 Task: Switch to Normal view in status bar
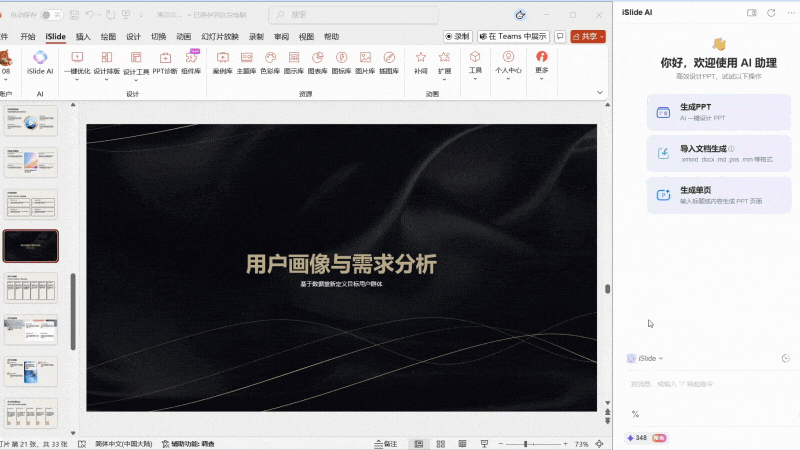tap(419, 444)
